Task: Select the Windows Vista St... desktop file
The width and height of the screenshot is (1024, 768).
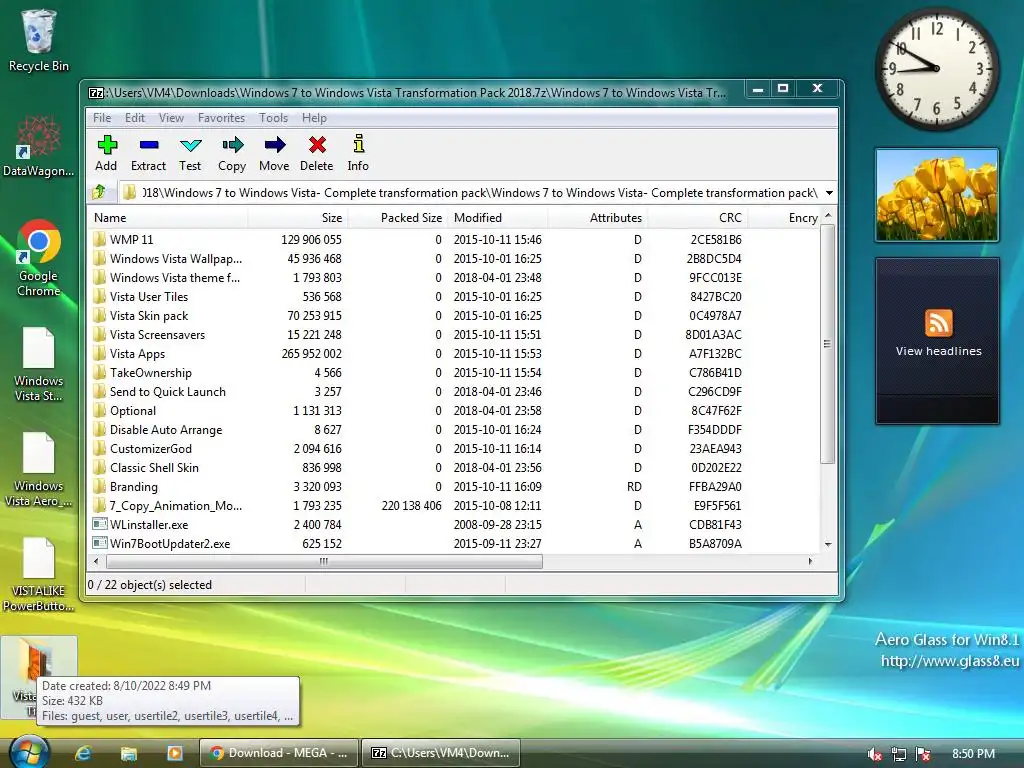Action: point(38,363)
